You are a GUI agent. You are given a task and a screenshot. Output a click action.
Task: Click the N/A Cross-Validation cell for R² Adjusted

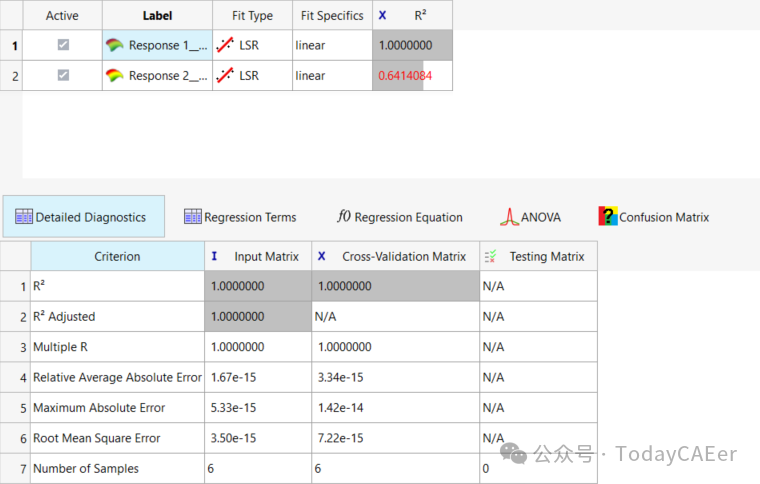click(x=396, y=316)
